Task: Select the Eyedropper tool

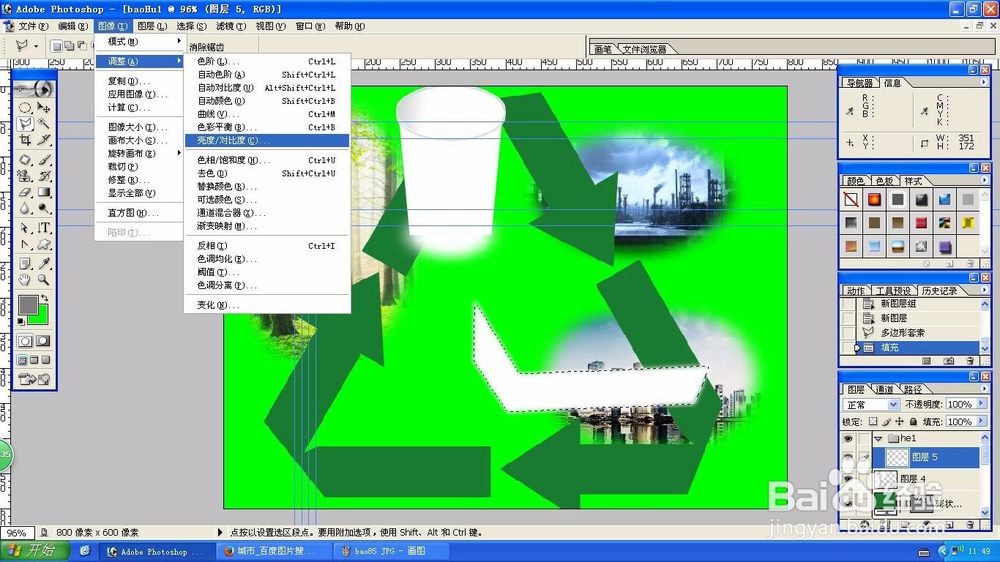Action: (x=43, y=263)
